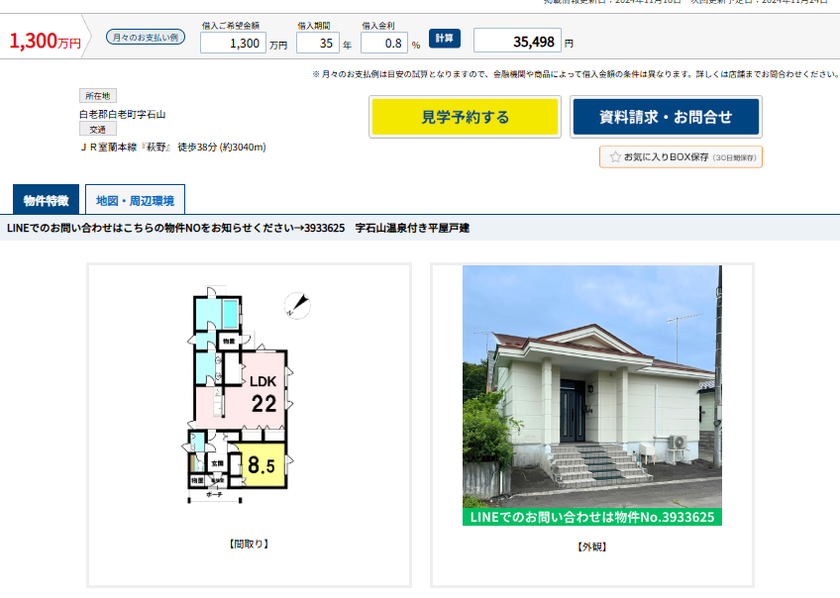Open the 萩野 station link
The image size is (840, 598).
[156, 147]
